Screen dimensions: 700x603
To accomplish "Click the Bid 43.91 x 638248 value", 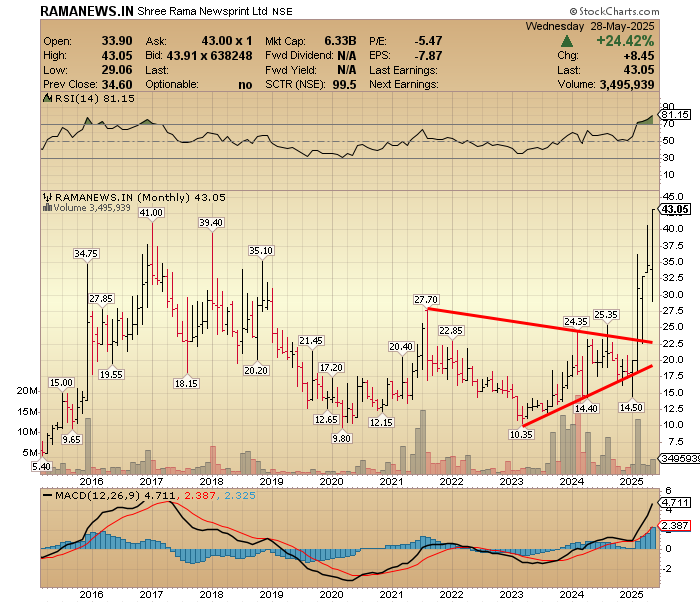I will point(209,56).
